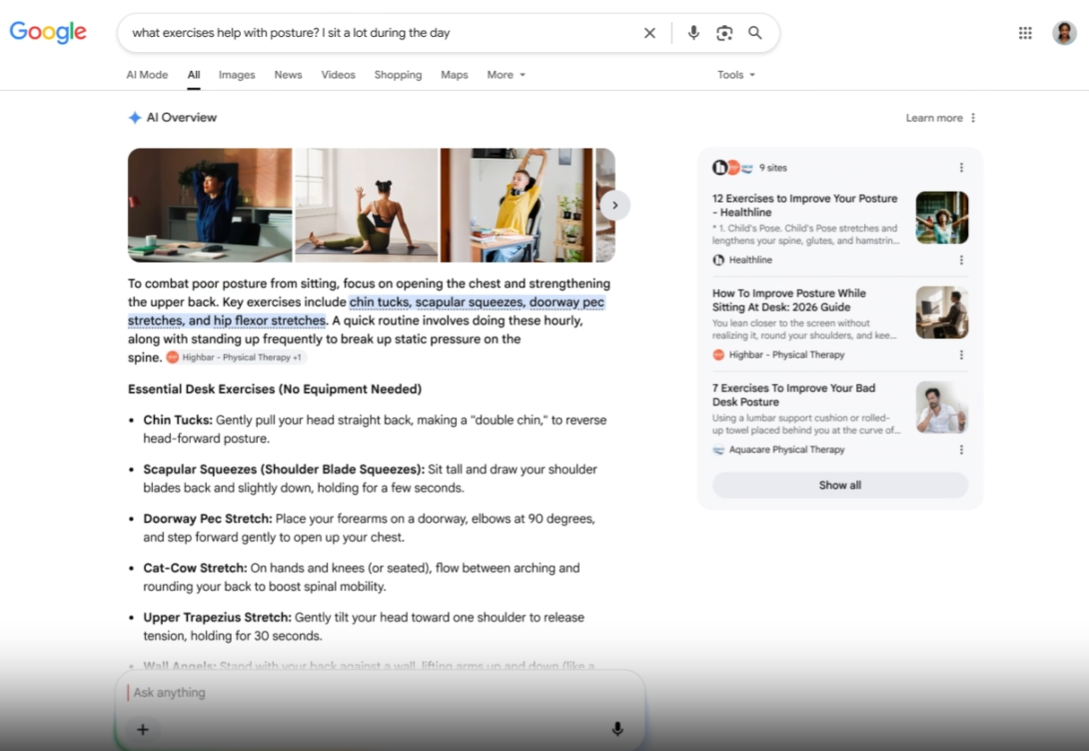Click the 'Chin Tucks:' bullet text
Image resolution: width=1089 pixels, height=751 pixels.
tap(178, 420)
